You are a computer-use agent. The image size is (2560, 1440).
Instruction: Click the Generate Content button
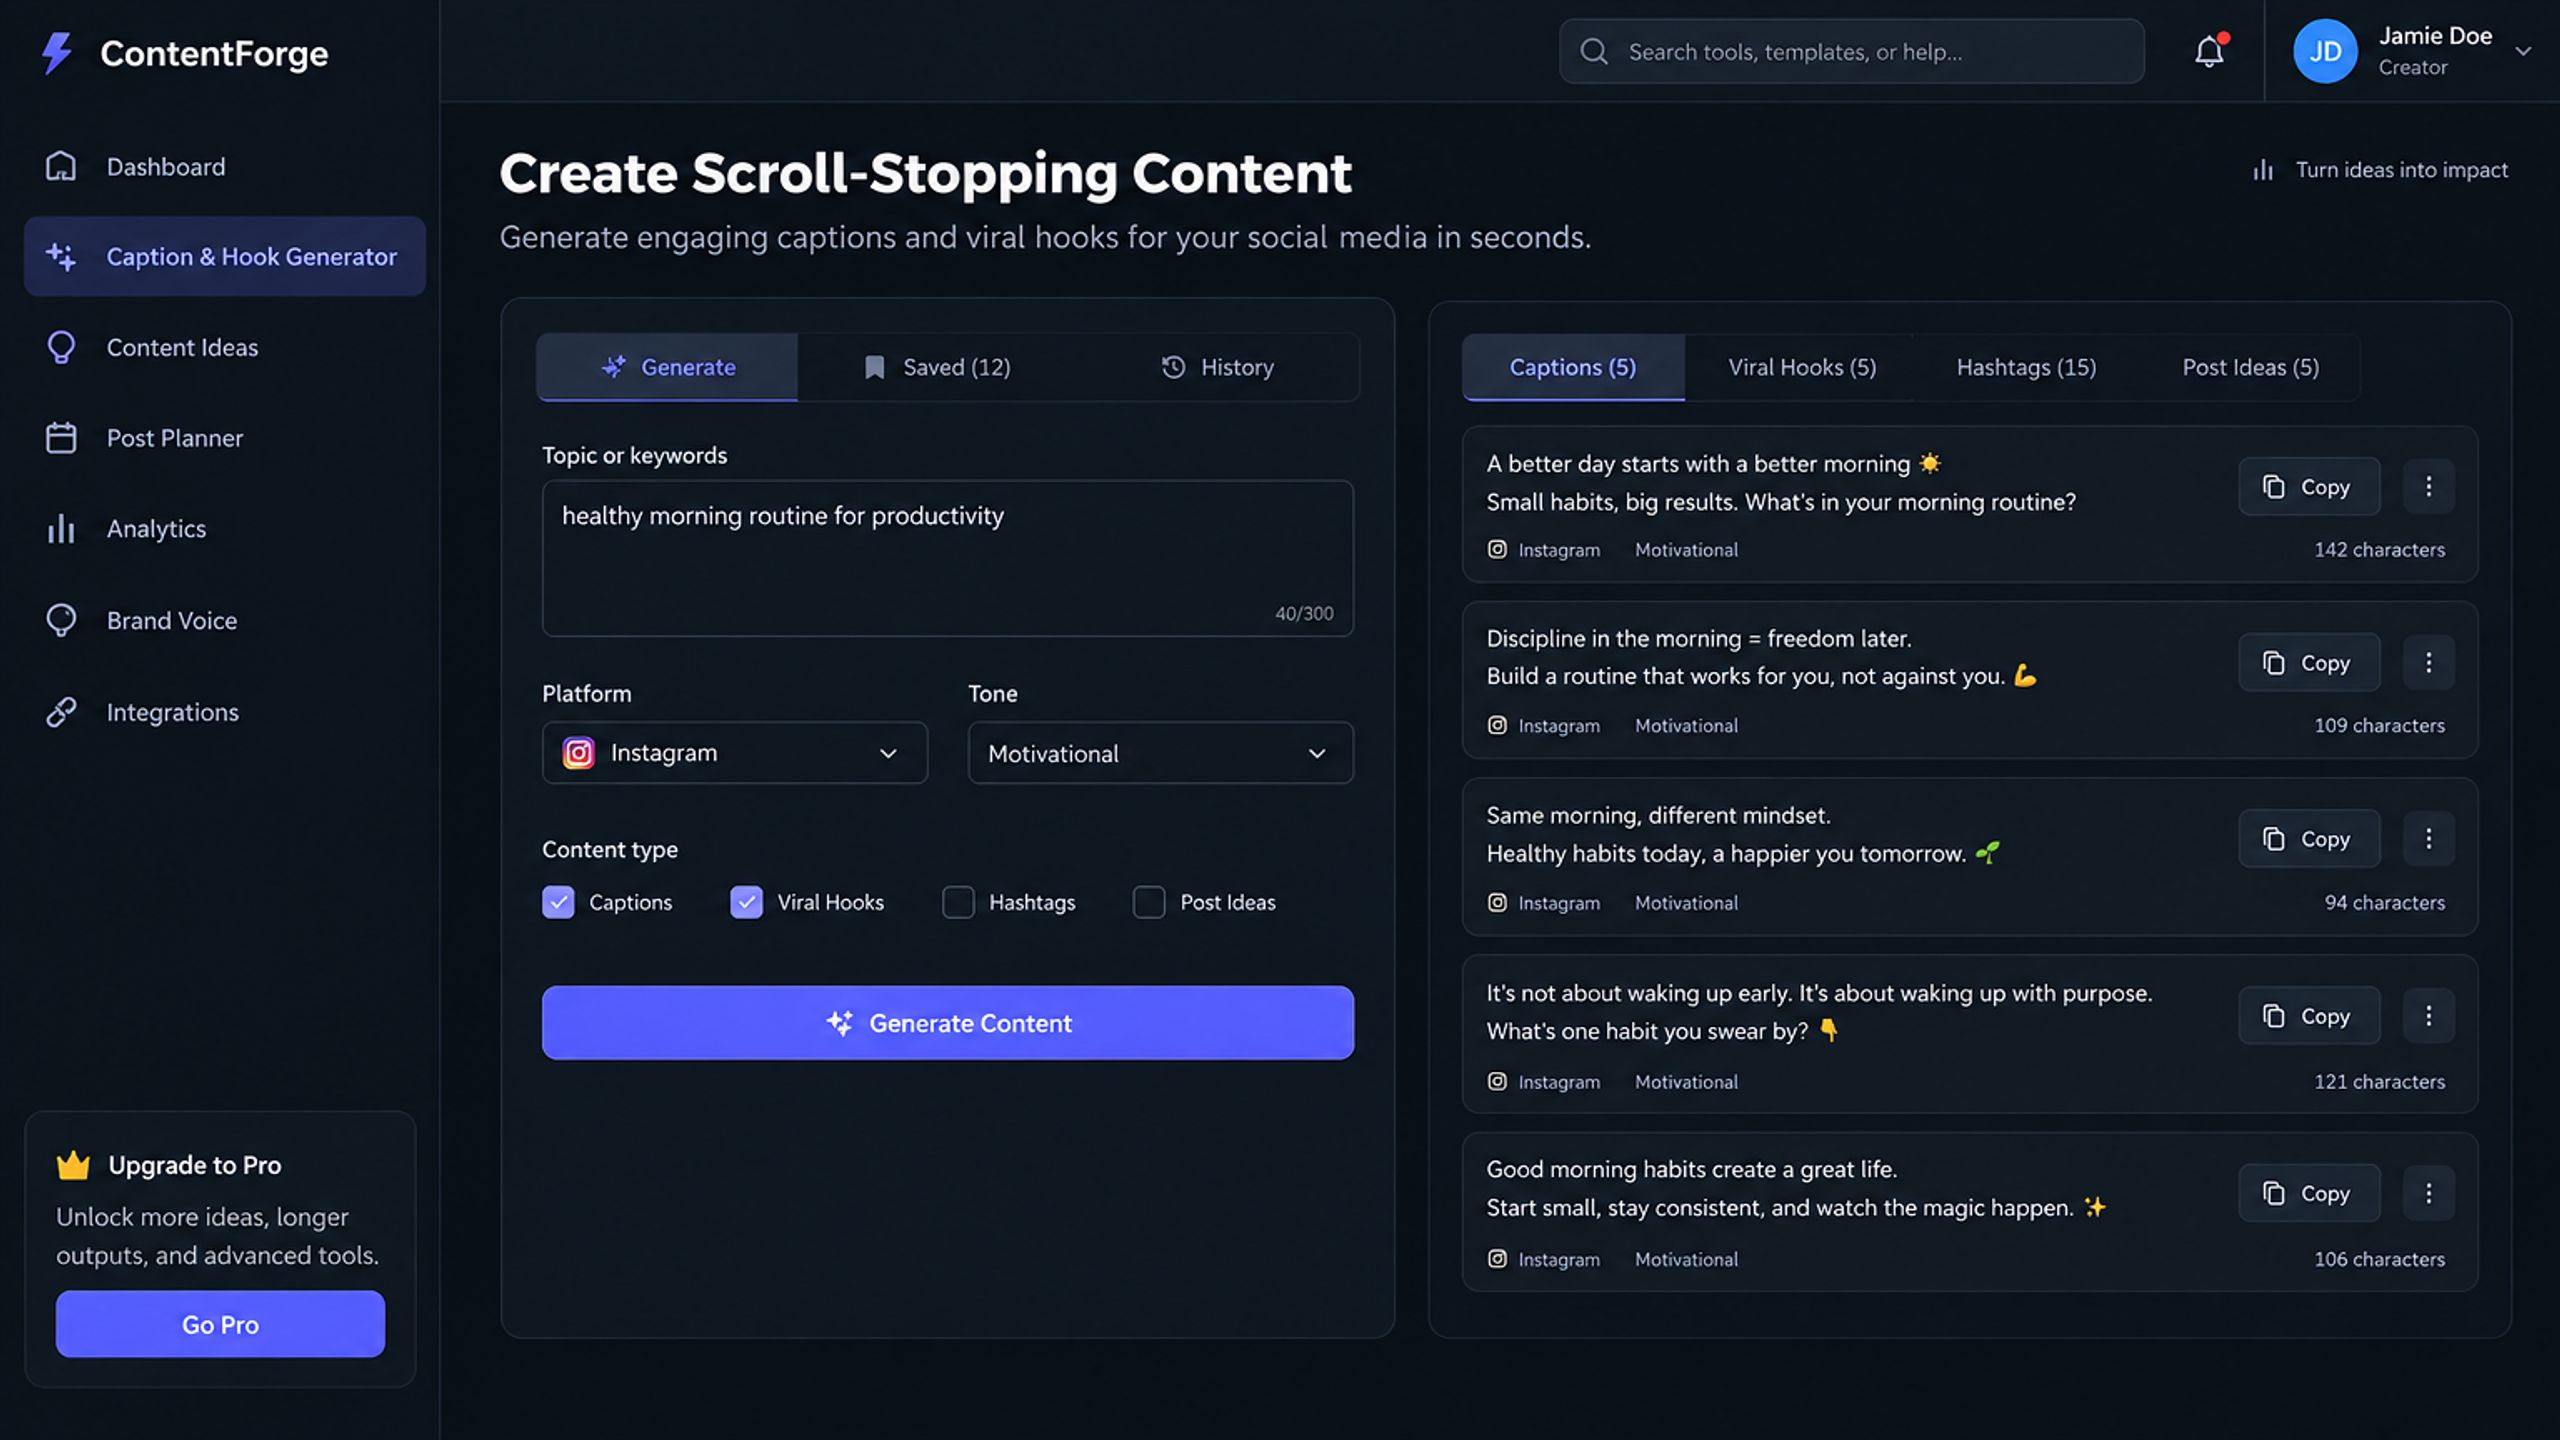point(948,1023)
